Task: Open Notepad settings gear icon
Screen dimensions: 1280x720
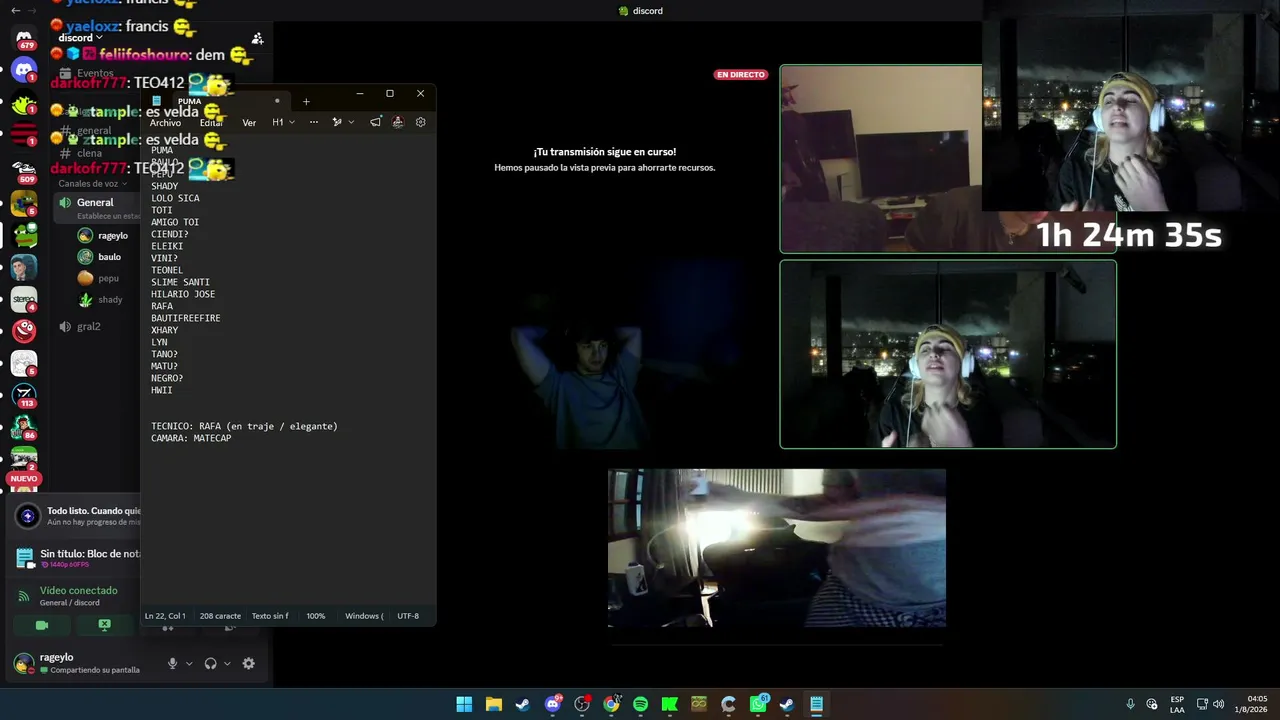Action: coord(420,122)
